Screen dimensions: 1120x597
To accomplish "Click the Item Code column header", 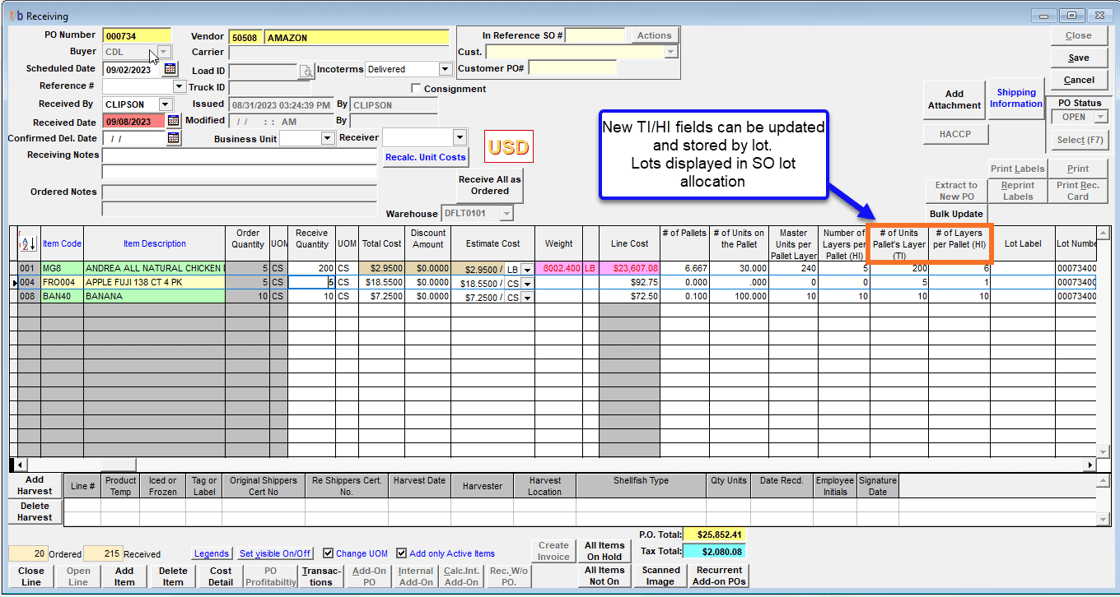I will pyautogui.click(x=62, y=244).
